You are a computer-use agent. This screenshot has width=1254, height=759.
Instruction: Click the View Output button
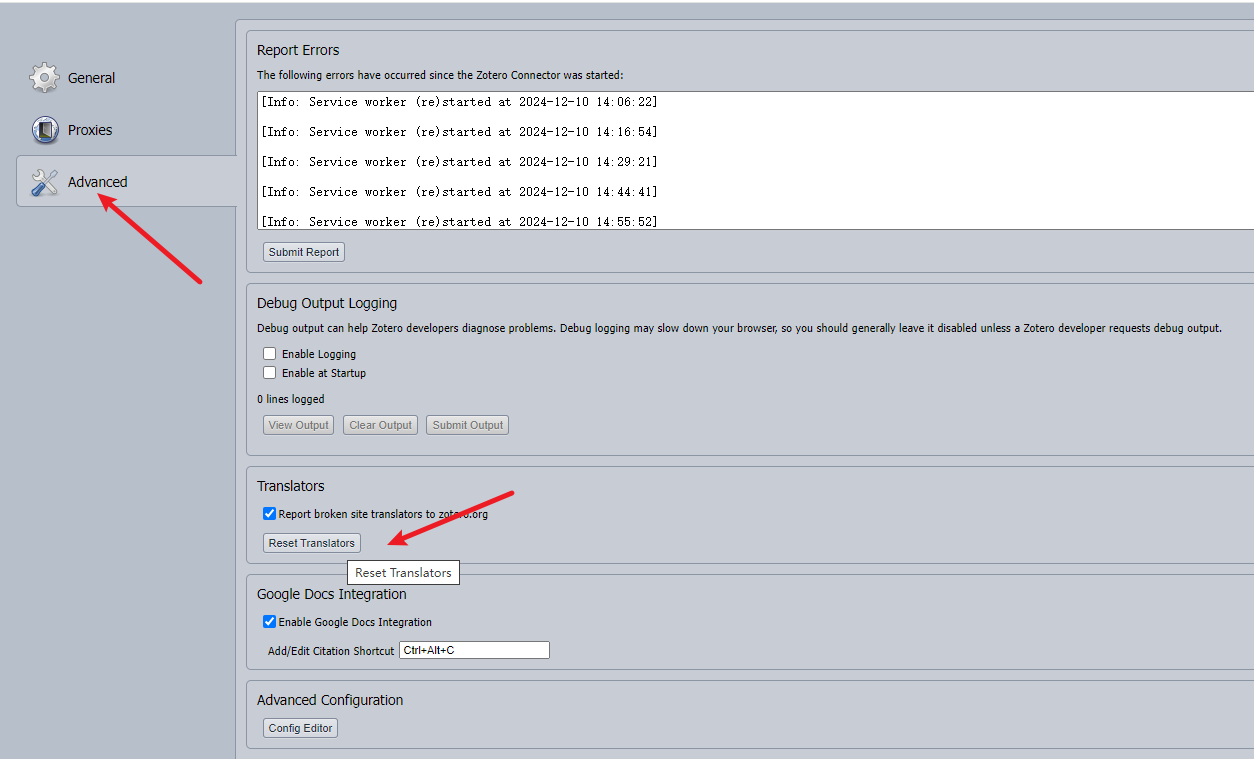[299, 425]
